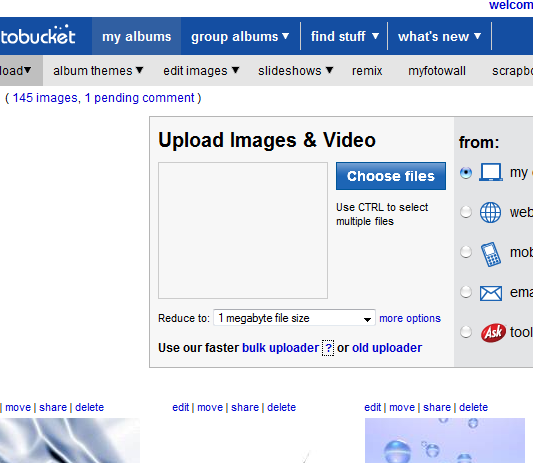Select the web URL radio button
Viewport: 533px width, 463px height.
coord(466,212)
